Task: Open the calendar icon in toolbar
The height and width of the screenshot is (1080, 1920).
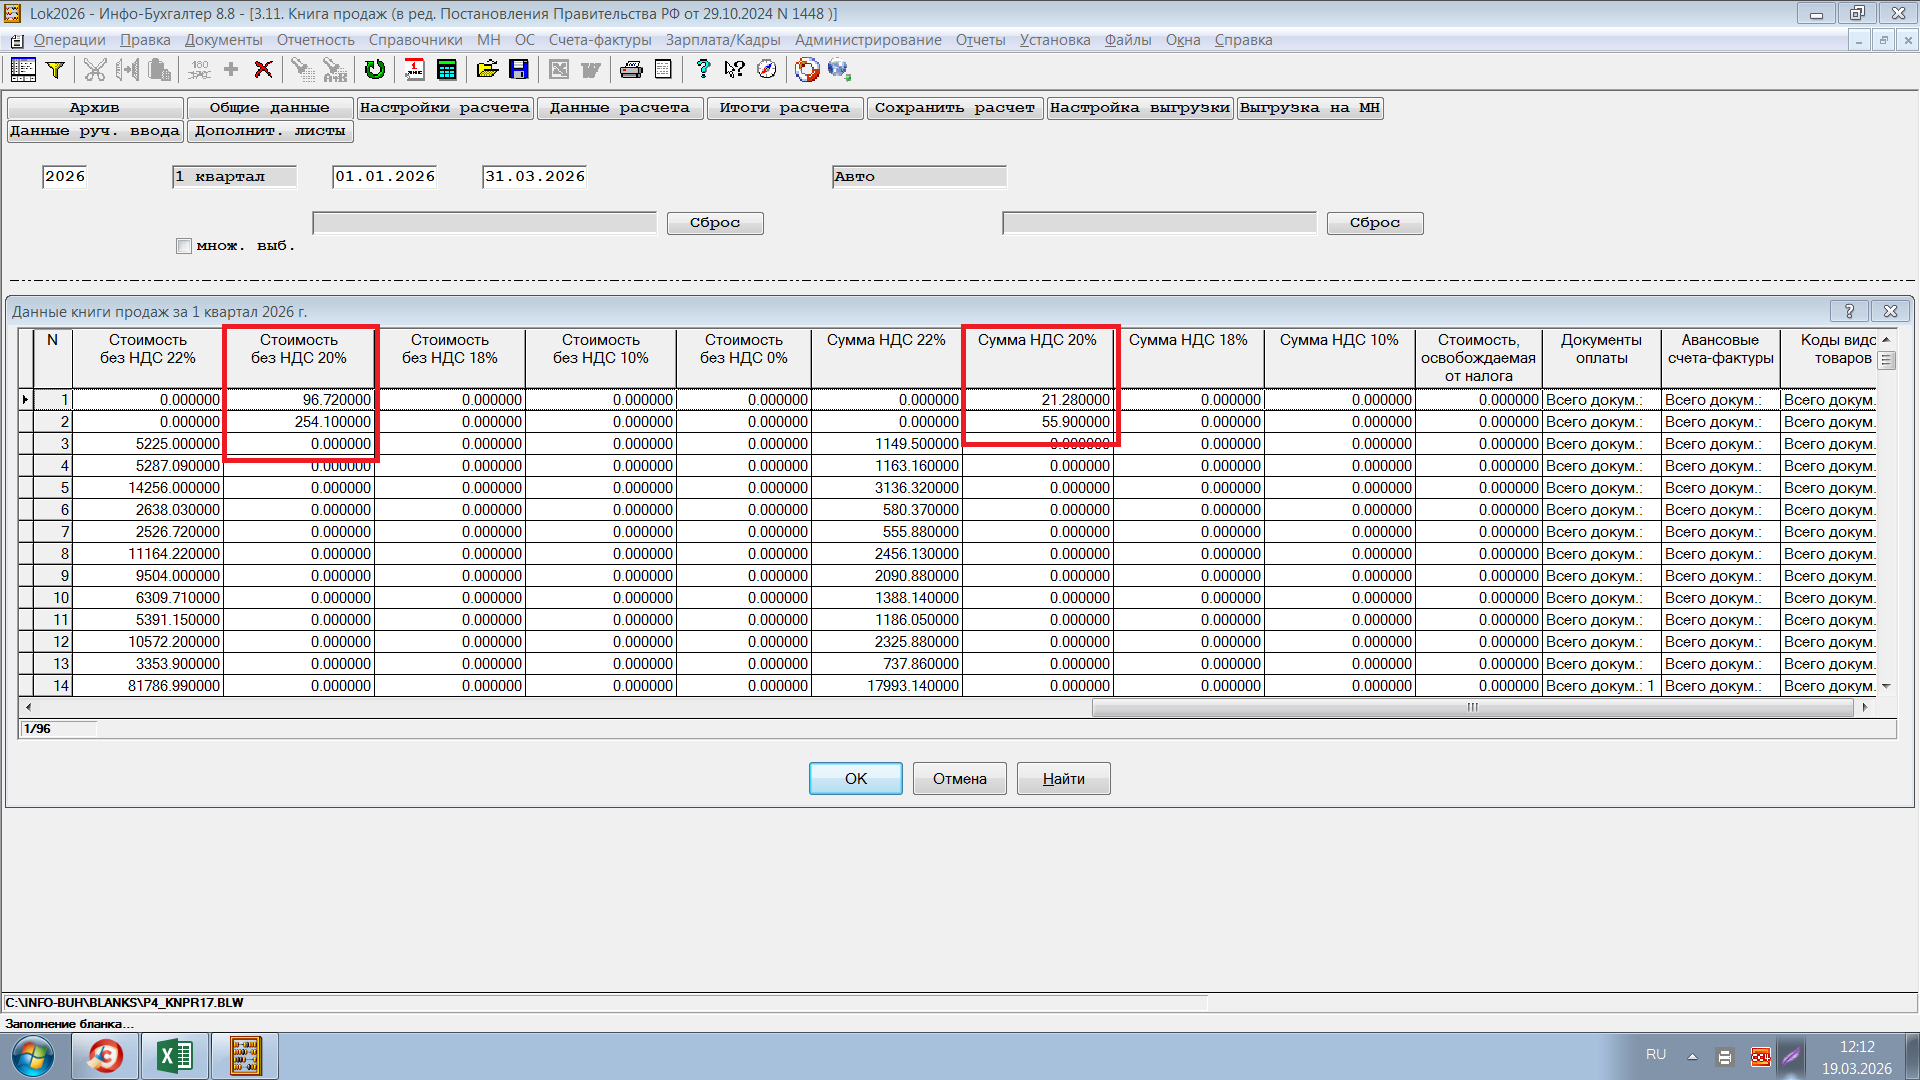Action: 414,69
